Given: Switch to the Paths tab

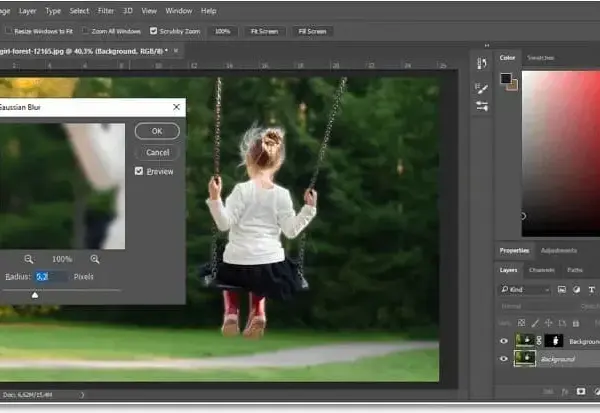Looking at the screenshot, I should click(575, 270).
